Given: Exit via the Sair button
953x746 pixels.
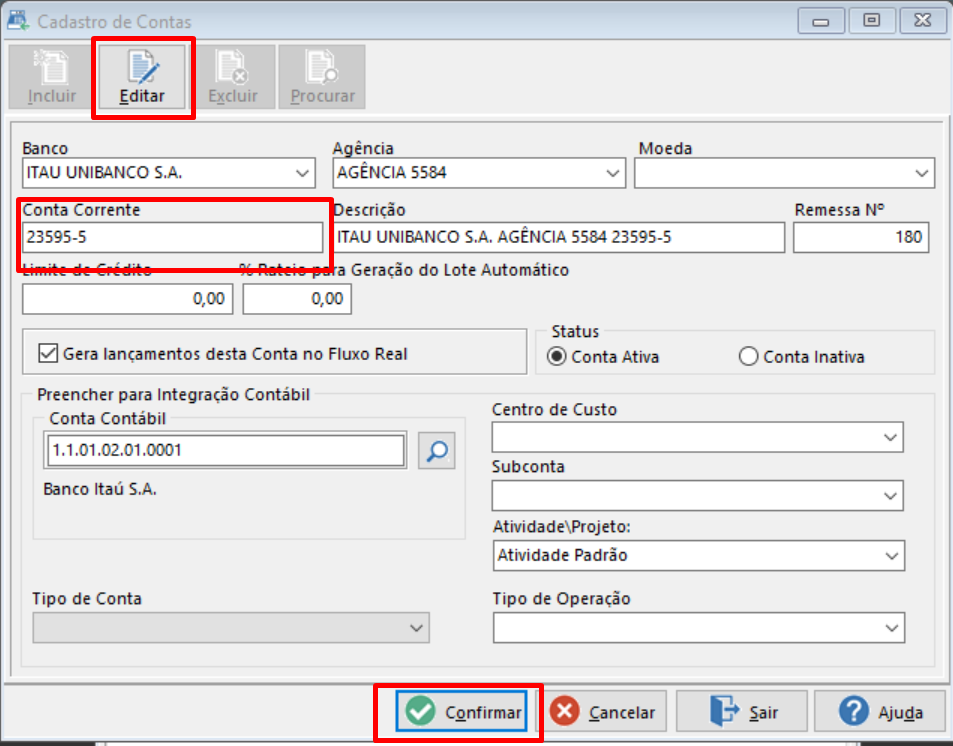Looking at the screenshot, I should [x=741, y=711].
